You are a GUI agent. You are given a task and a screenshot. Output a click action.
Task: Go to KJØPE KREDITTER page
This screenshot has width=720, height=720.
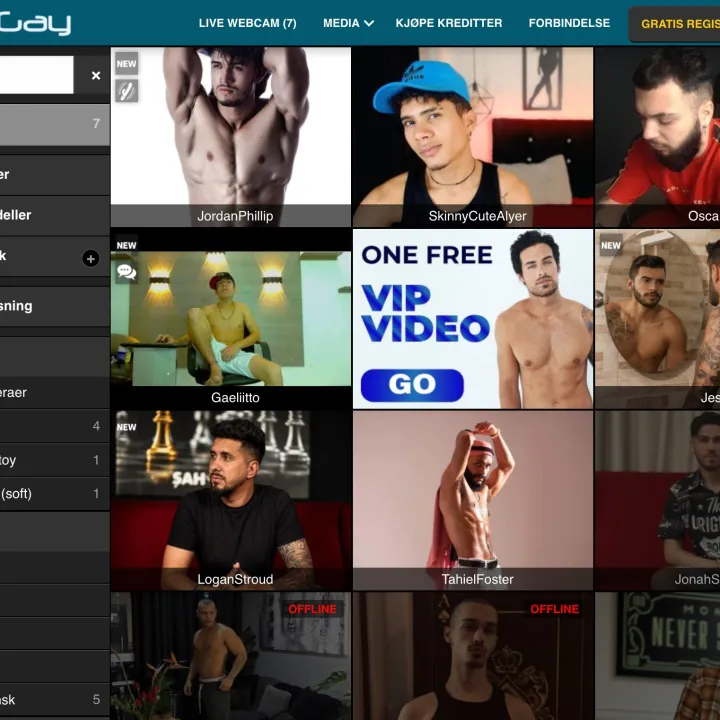[x=449, y=23]
